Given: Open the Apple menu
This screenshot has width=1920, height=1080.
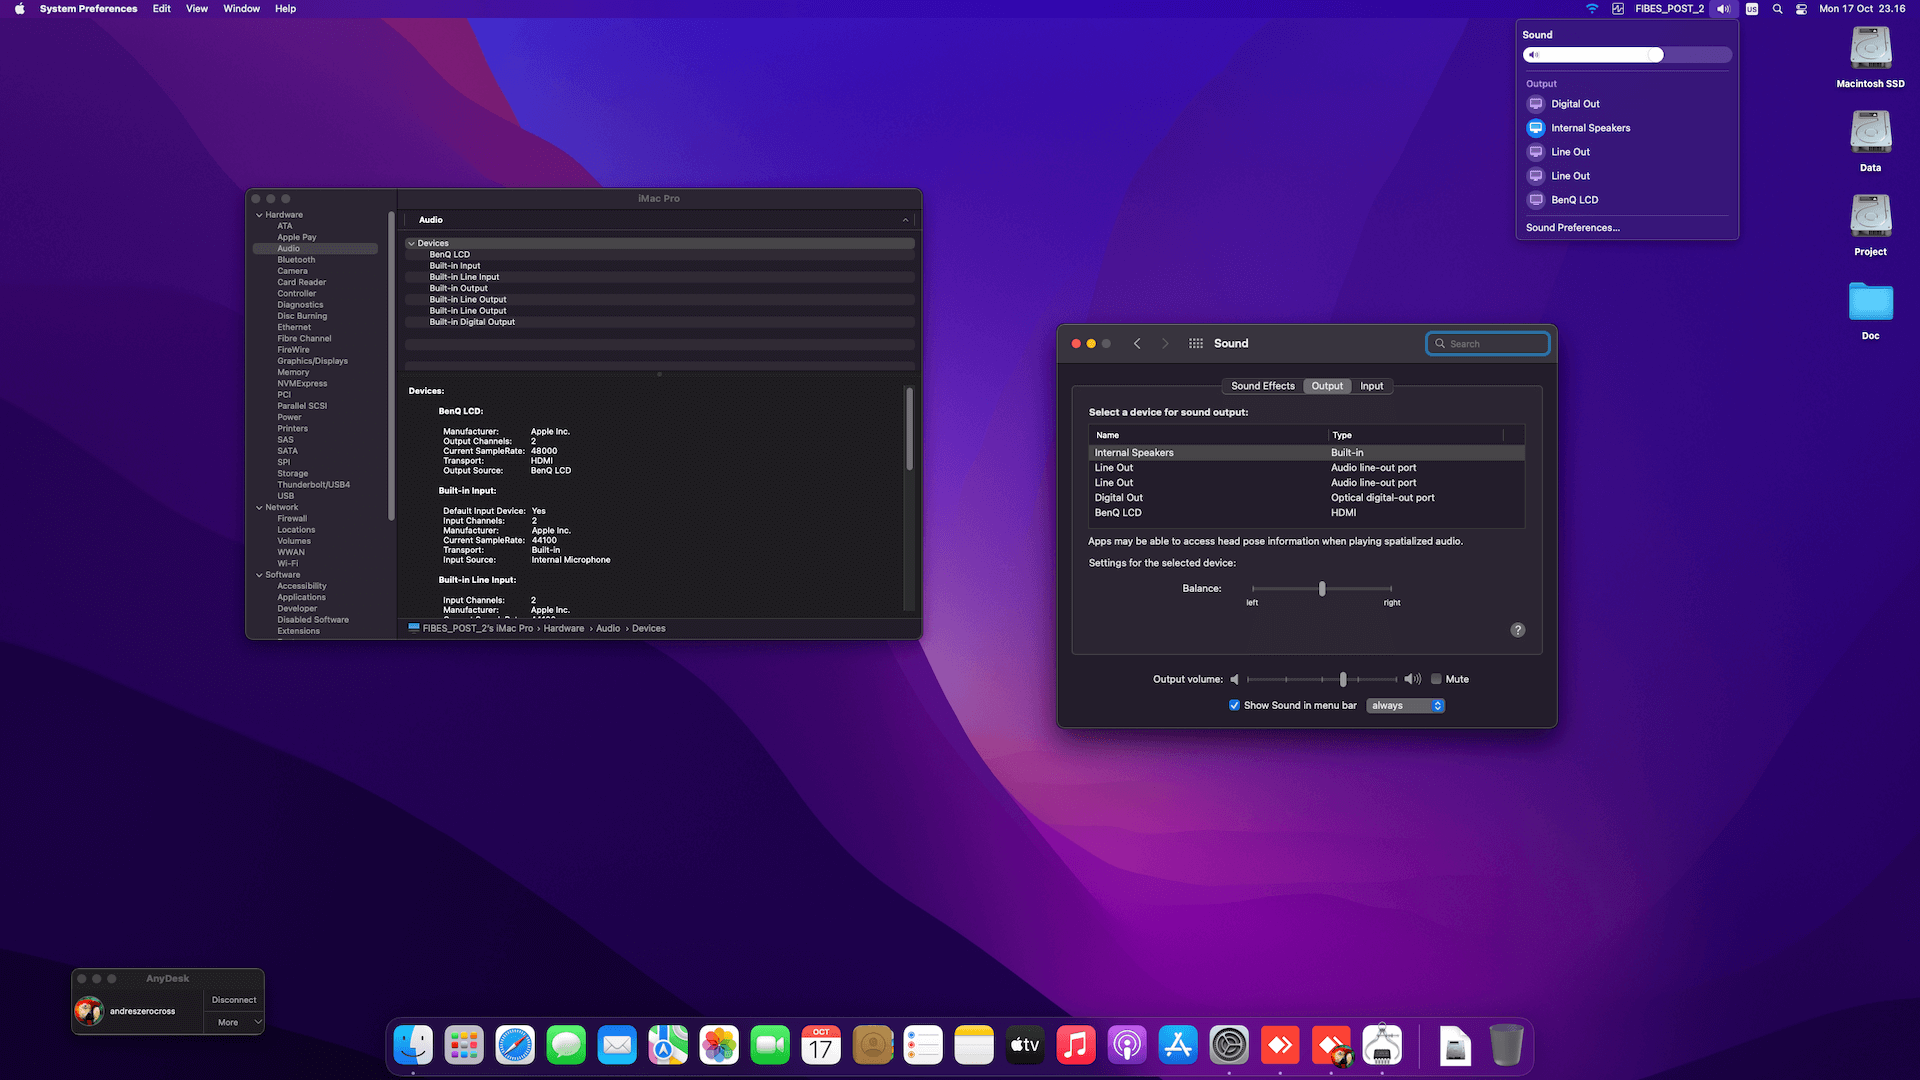Looking at the screenshot, I should pyautogui.click(x=19, y=8).
